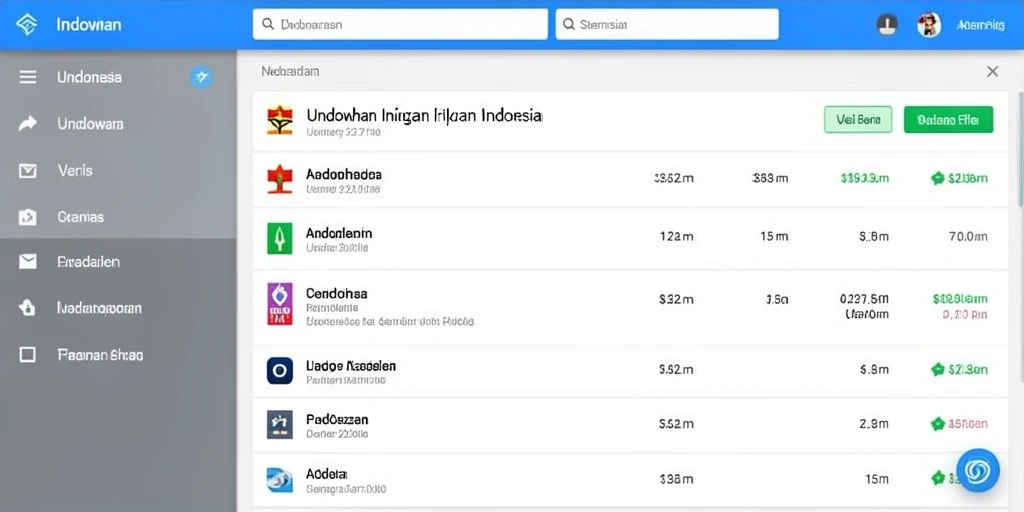Click the blue star badge next to Undonesia
Screen dimensions: 1024x512
click(x=201, y=77)
